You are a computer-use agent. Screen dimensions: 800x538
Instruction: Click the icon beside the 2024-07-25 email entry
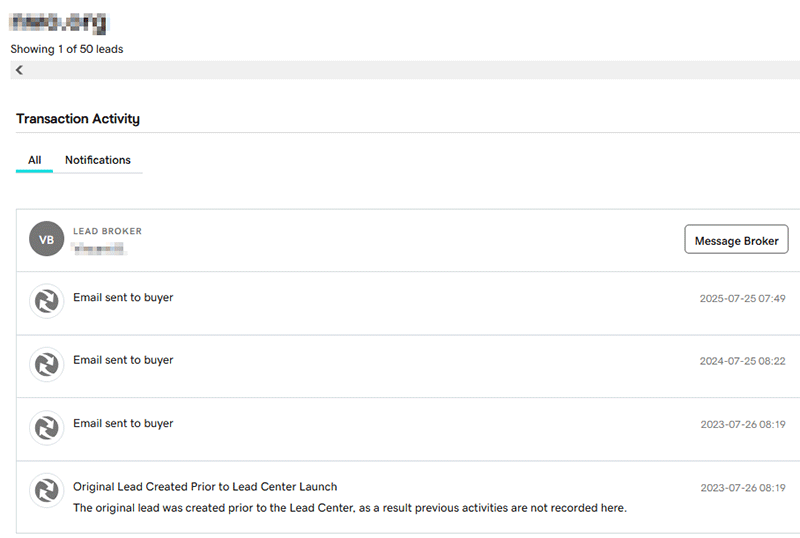(x=47, y=364)
